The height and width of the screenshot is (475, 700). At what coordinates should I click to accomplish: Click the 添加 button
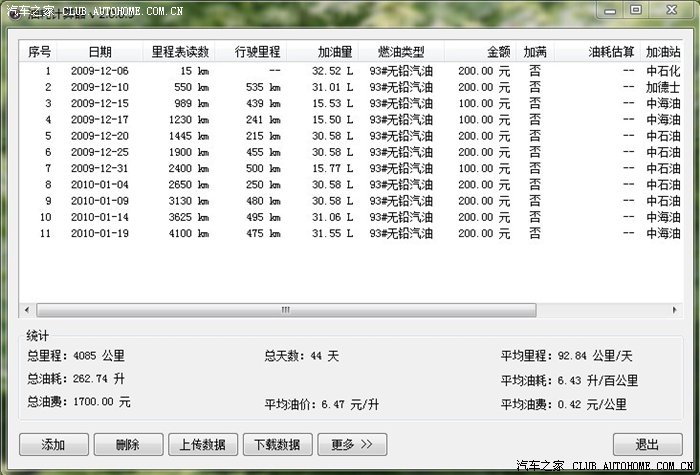[x=53, y=444]
